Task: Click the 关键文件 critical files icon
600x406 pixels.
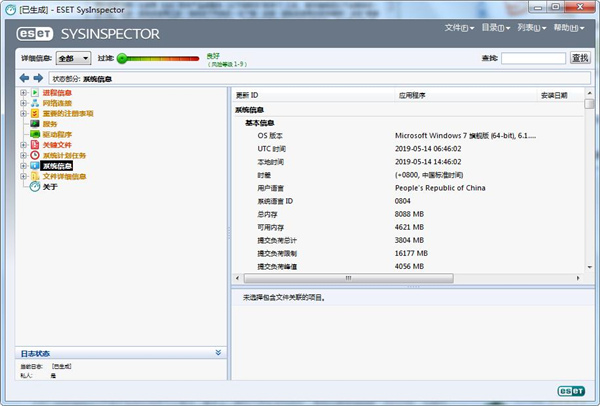Action: click(35, 145)
